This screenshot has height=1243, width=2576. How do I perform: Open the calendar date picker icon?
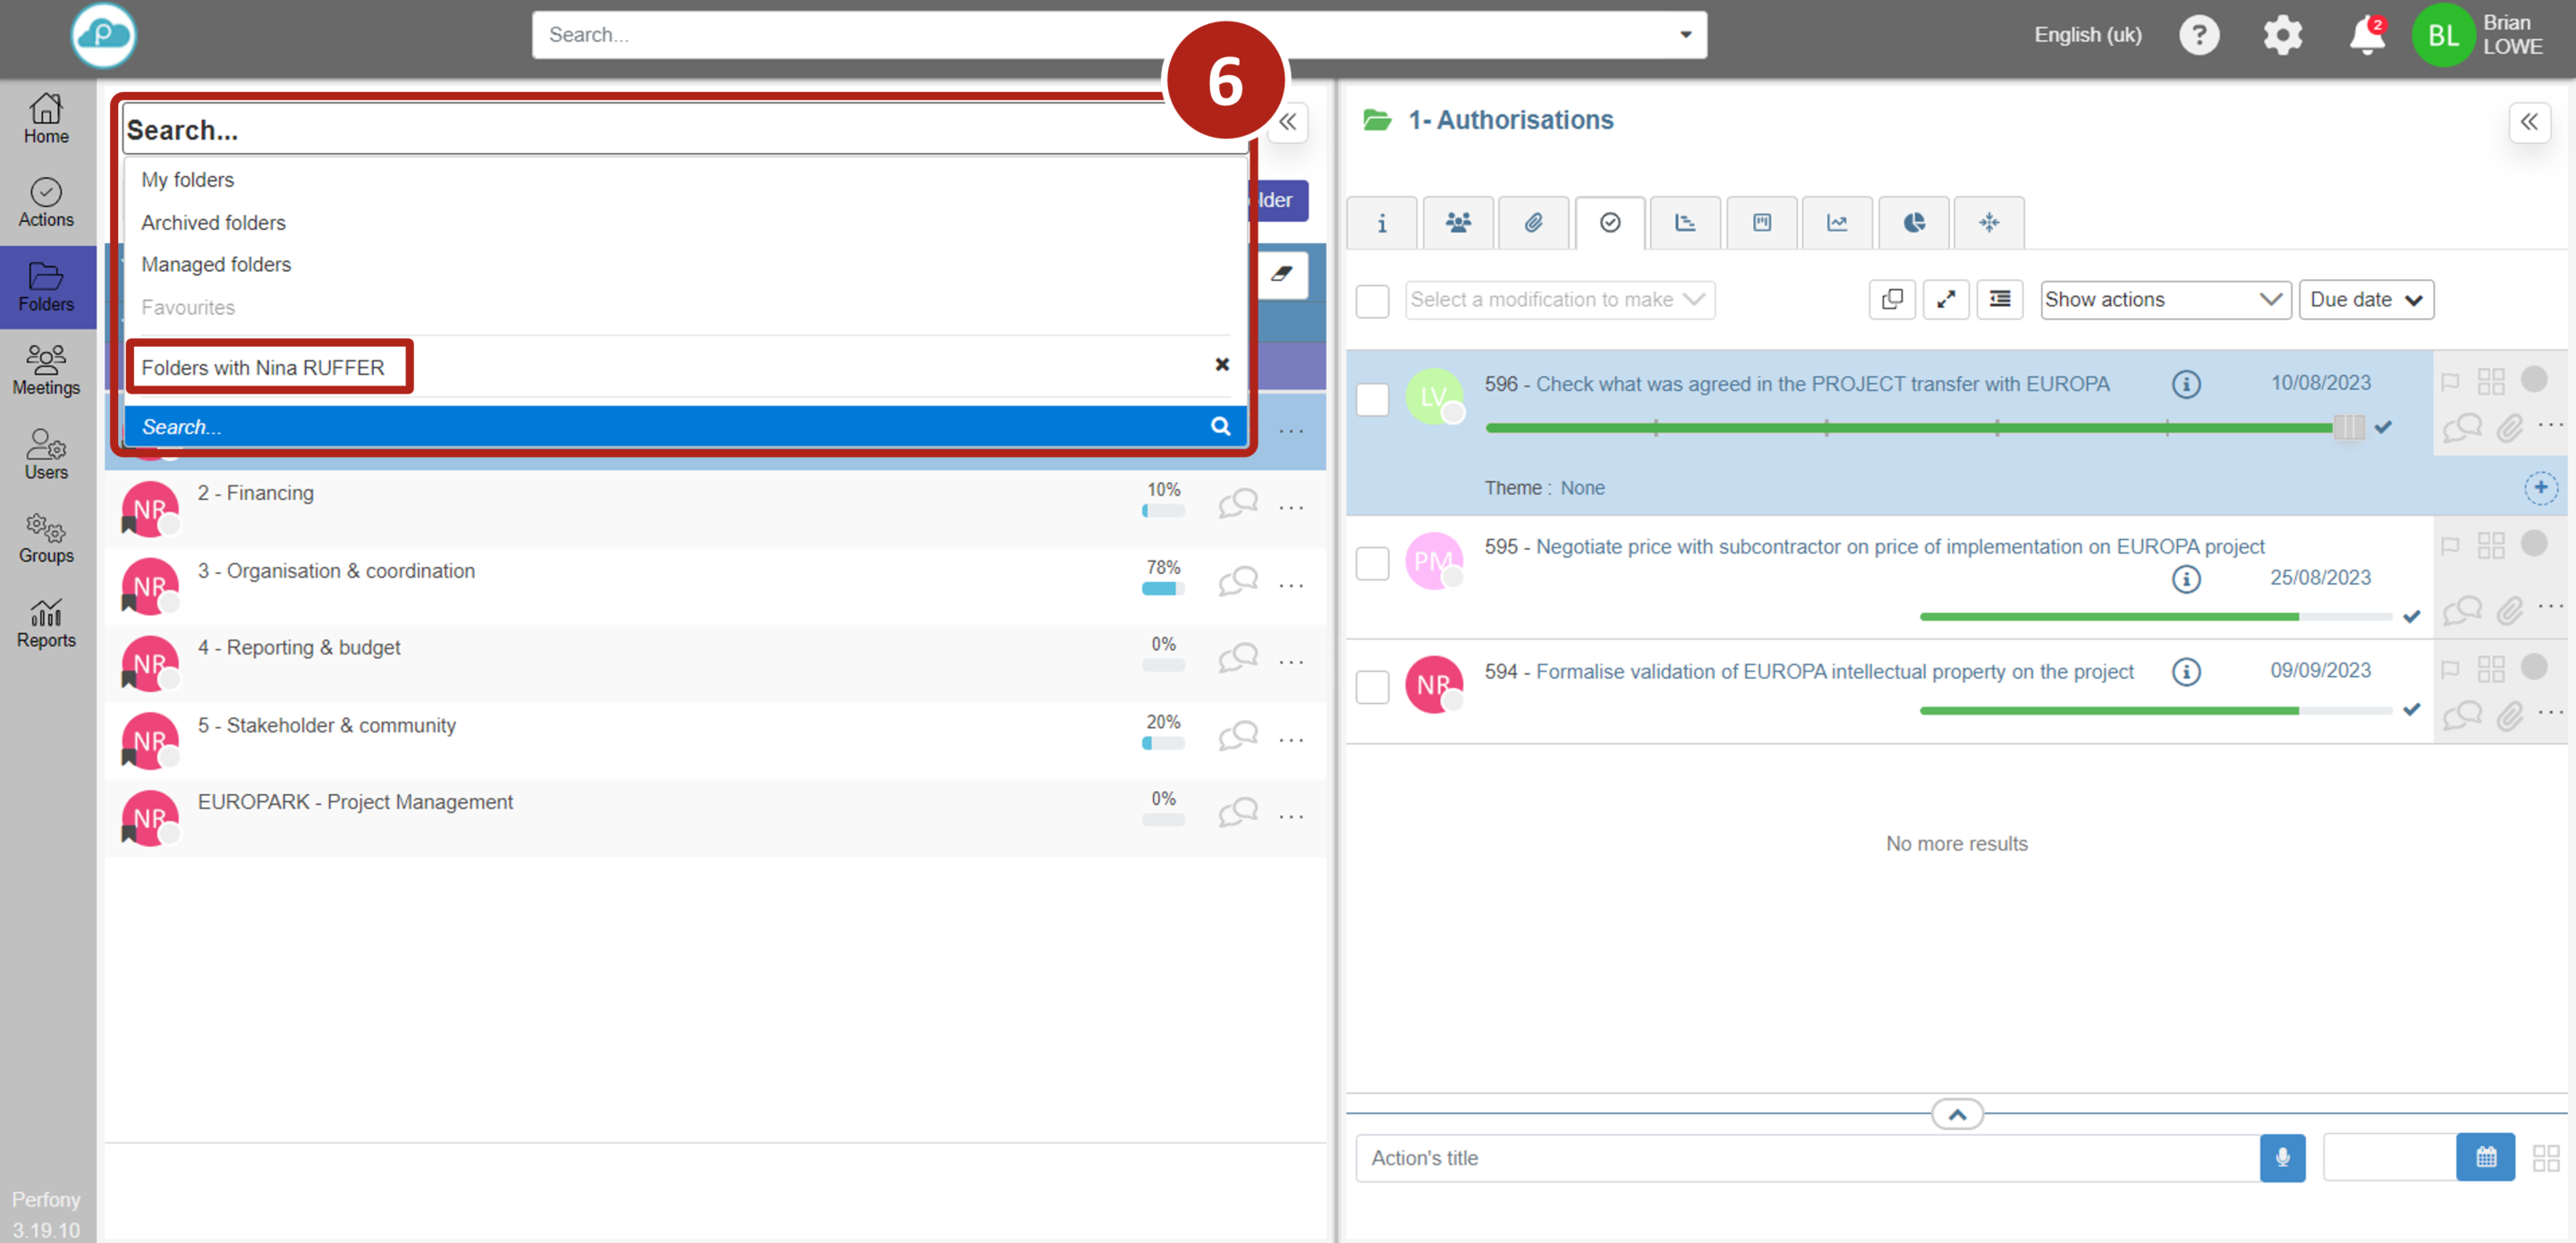pos(2485,1157)
